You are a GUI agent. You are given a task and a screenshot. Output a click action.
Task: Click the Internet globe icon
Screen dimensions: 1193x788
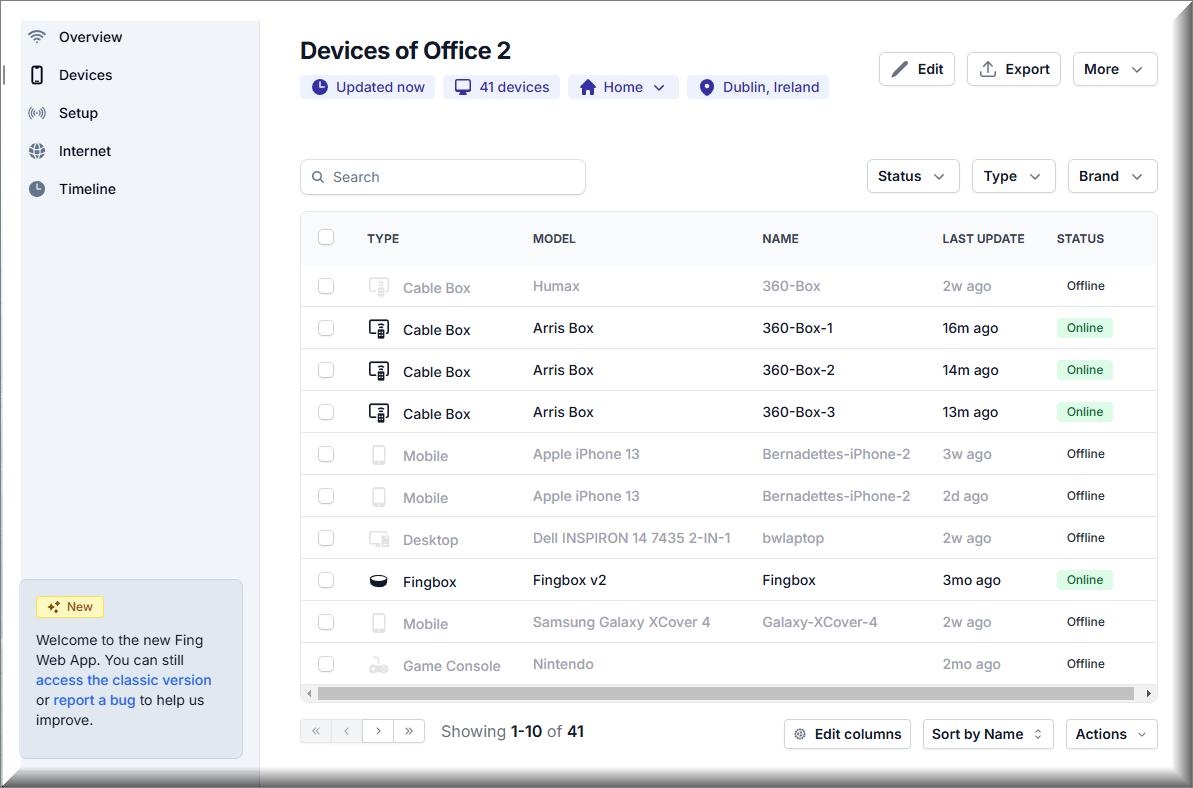coord(37,151)
